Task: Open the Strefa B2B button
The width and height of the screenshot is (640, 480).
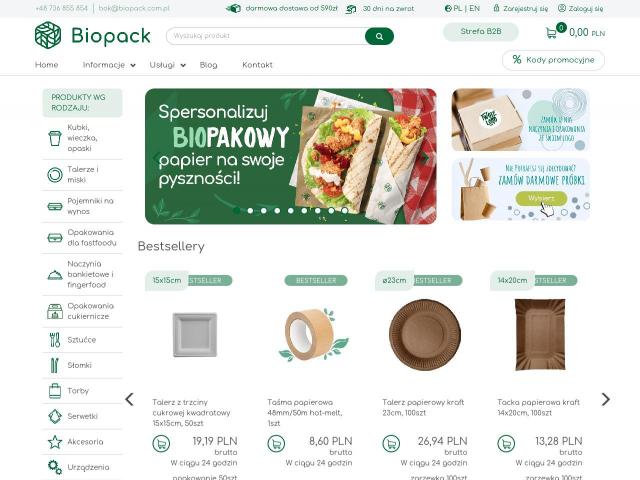Action: point(481,32)
